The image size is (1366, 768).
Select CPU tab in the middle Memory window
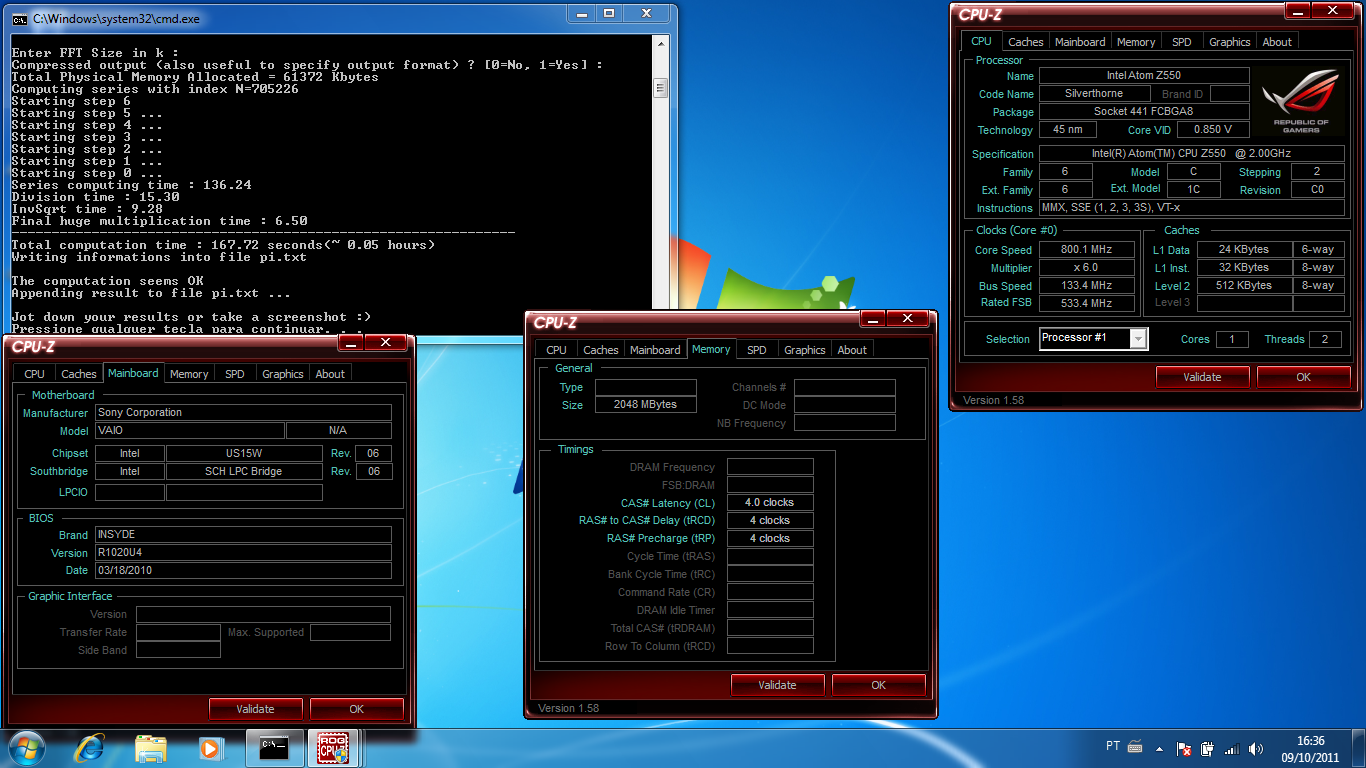[x=557, y=350]
